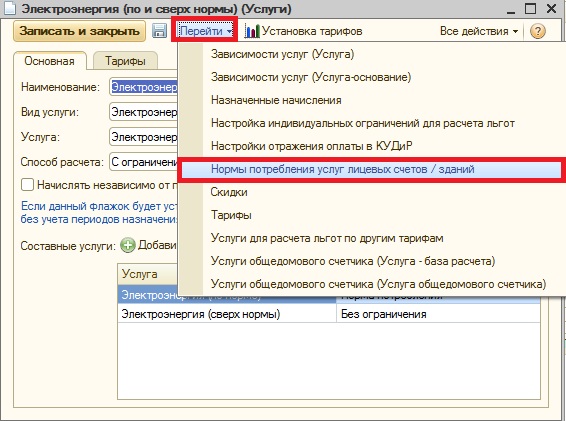Click the green plus Add icon
This screenshot has width=566, height=421.
click(x=127, y=246)
